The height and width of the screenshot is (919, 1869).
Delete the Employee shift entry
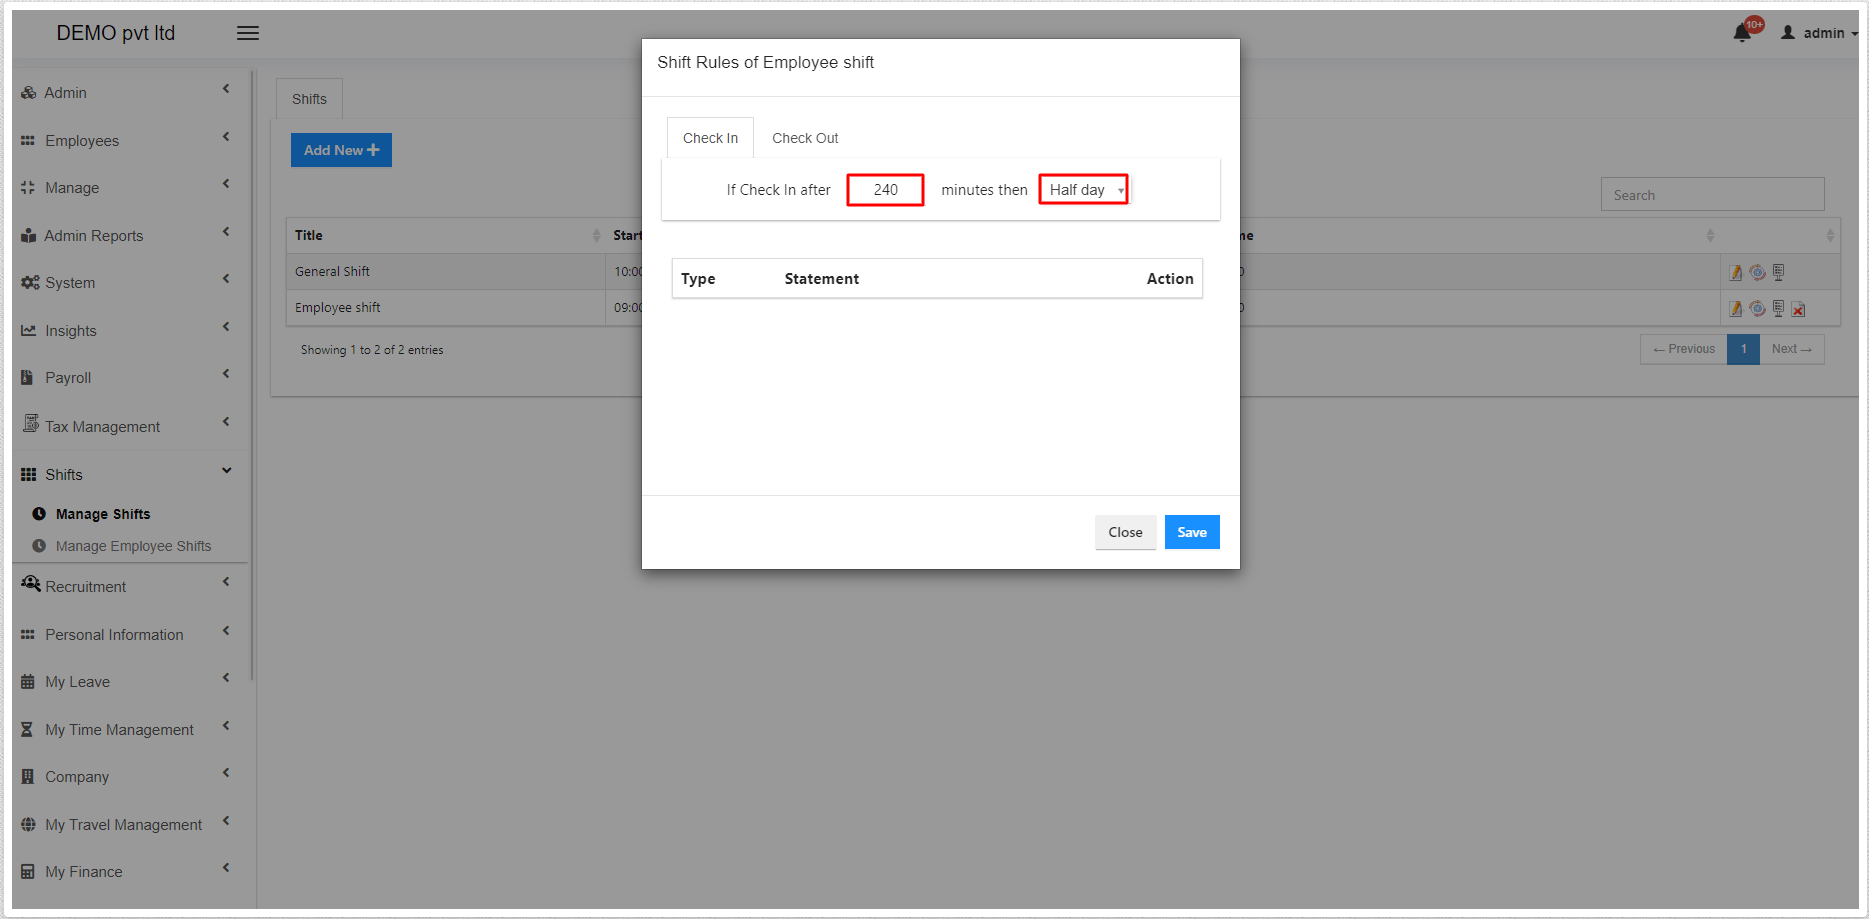click(1799, 308)
